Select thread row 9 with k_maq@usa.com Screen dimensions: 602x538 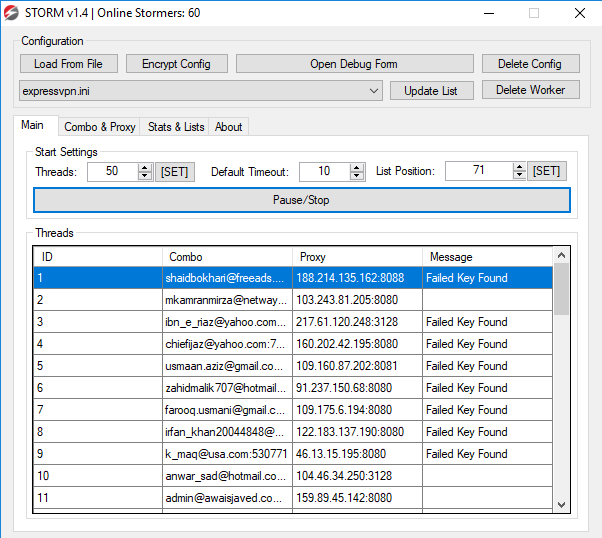(x=293, y=454)
